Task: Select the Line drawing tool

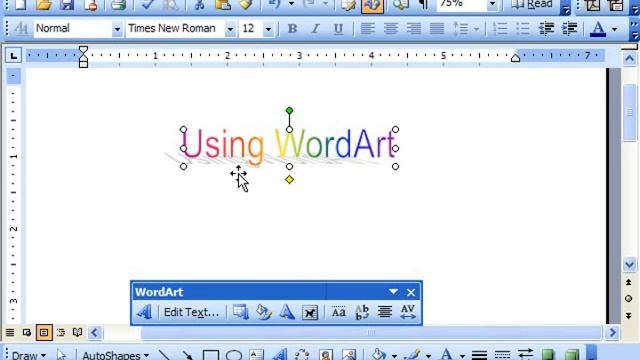Action: [164, 355]
